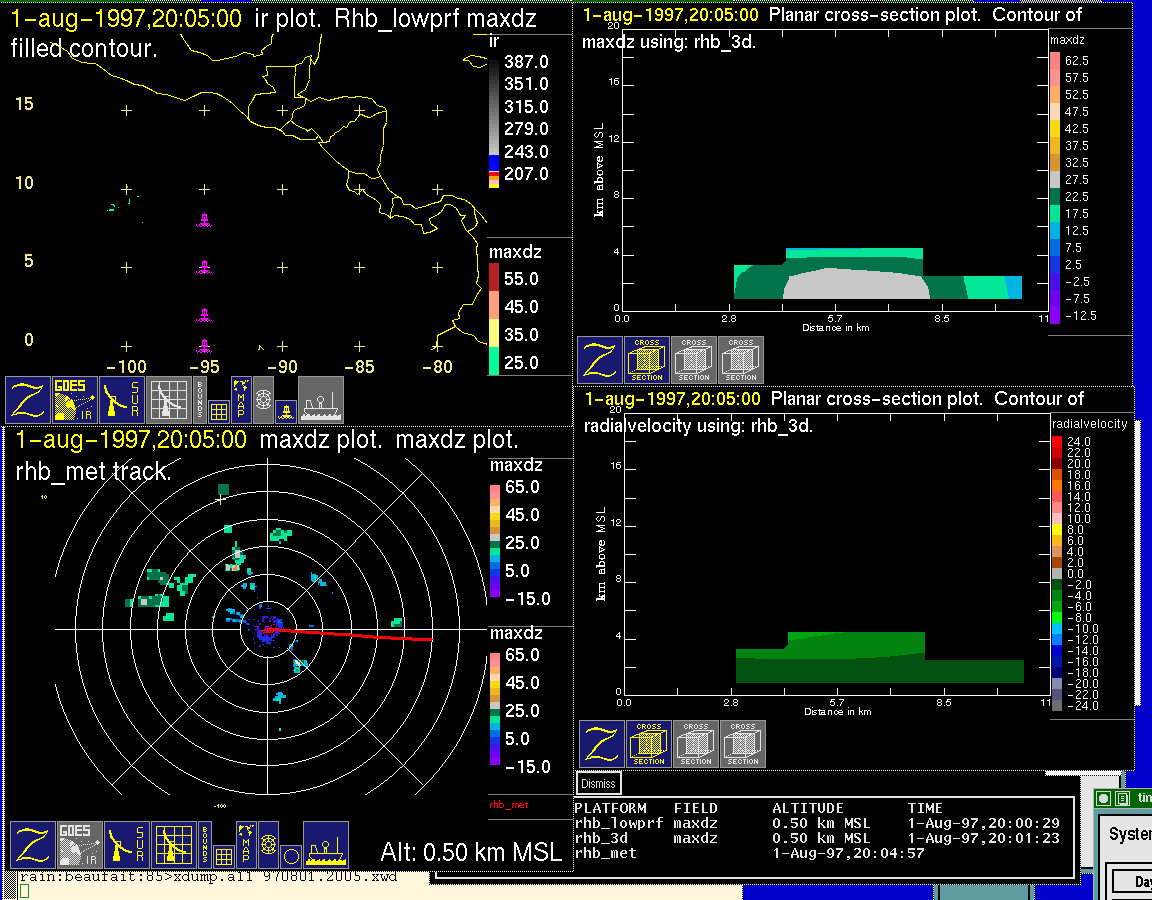Select the middle gray Cross Section icon under the radialvelocity plot

click(696, 744)
